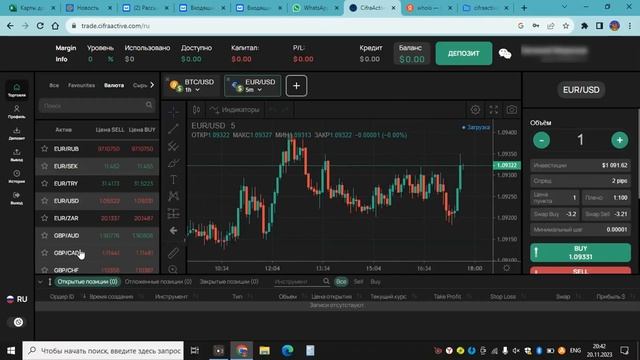Switch to the Favourites asset tab
Screen dimensions: 640x360
82,85
